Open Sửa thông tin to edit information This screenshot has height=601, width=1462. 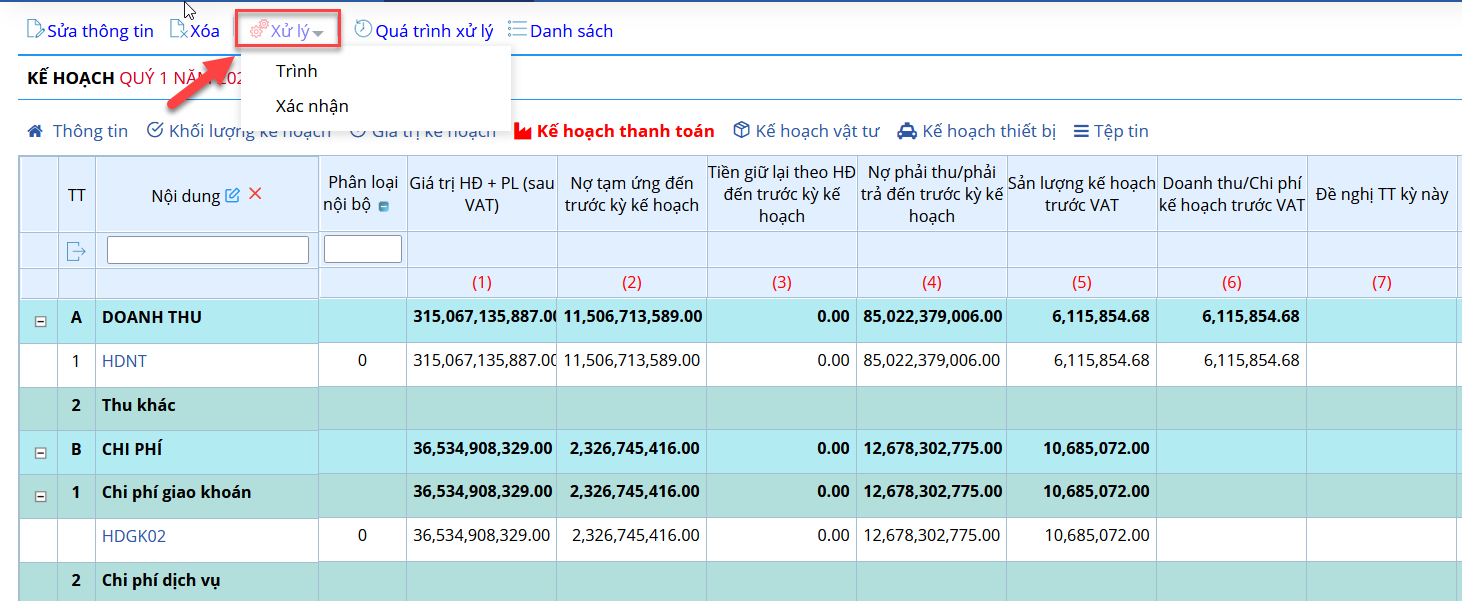click(90, 31)
